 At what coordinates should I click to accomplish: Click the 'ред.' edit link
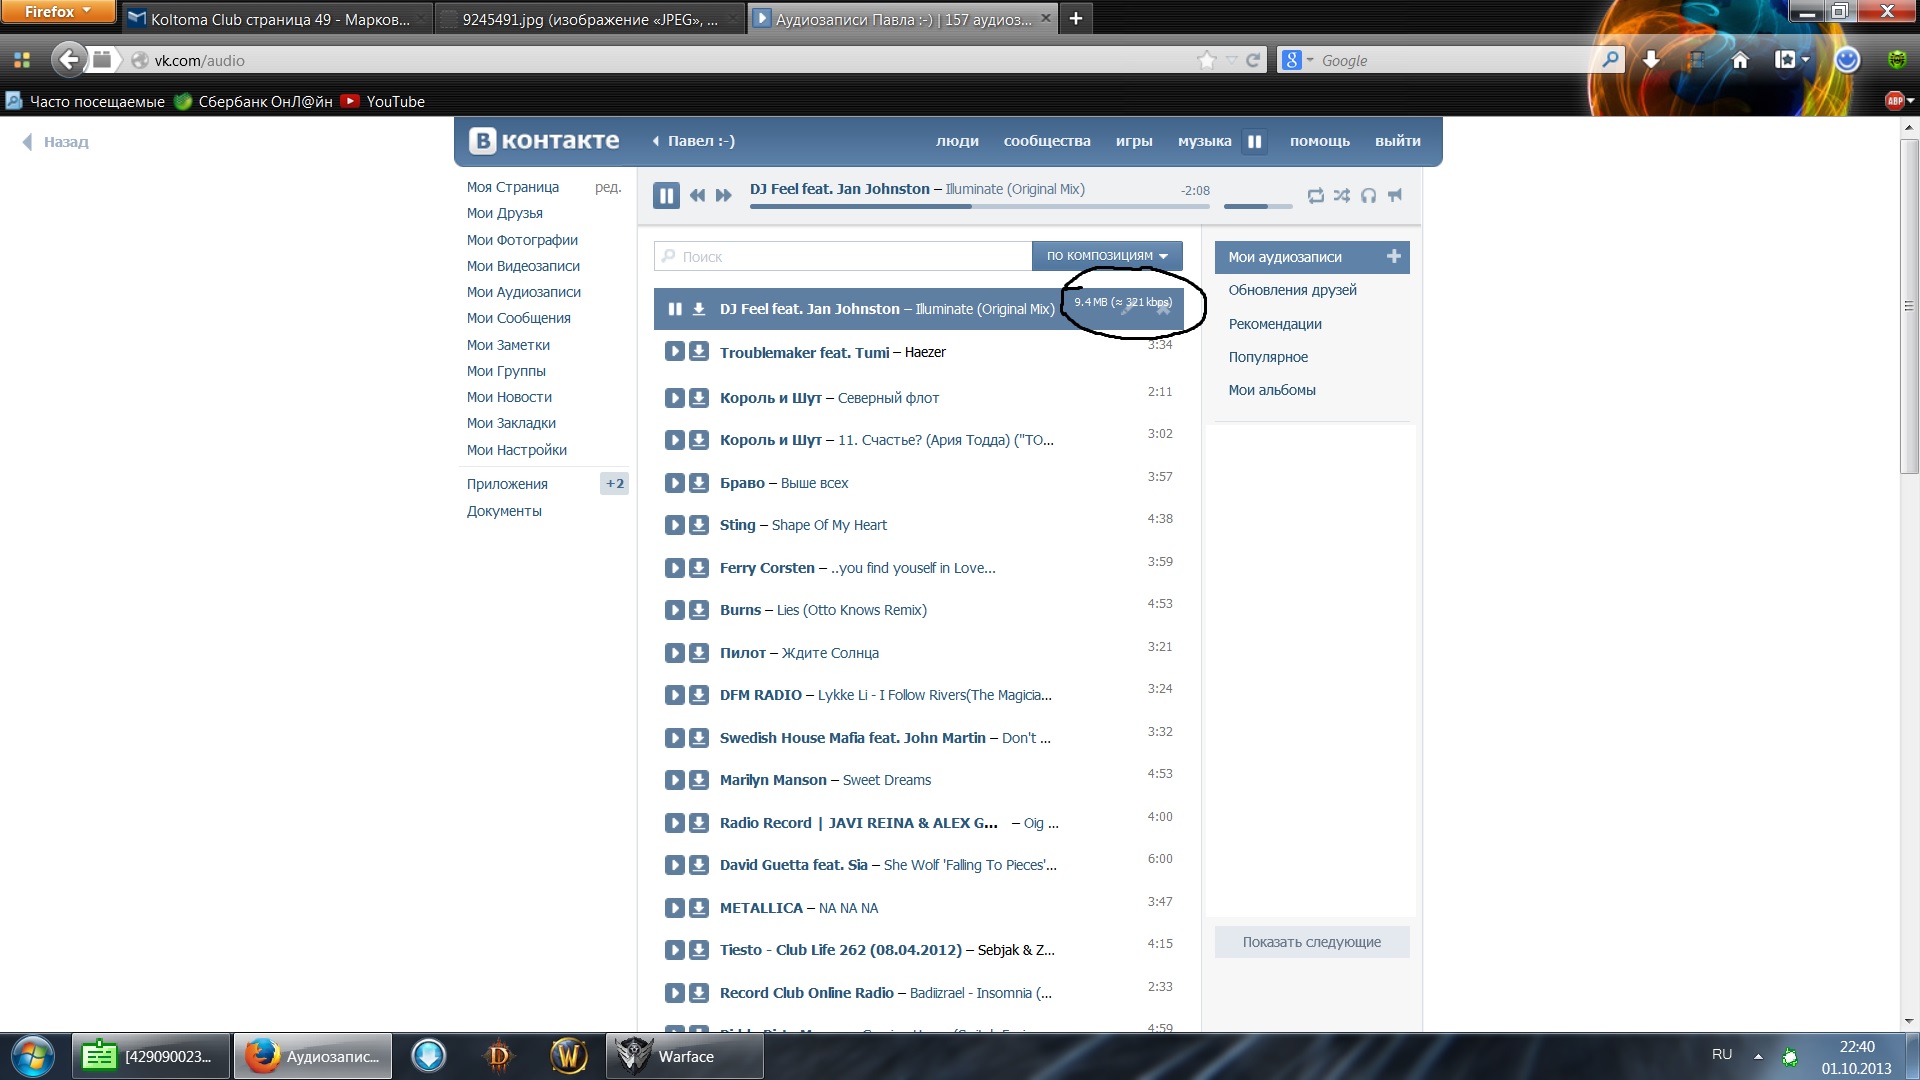pyautogui.click(x=608, y=187)
